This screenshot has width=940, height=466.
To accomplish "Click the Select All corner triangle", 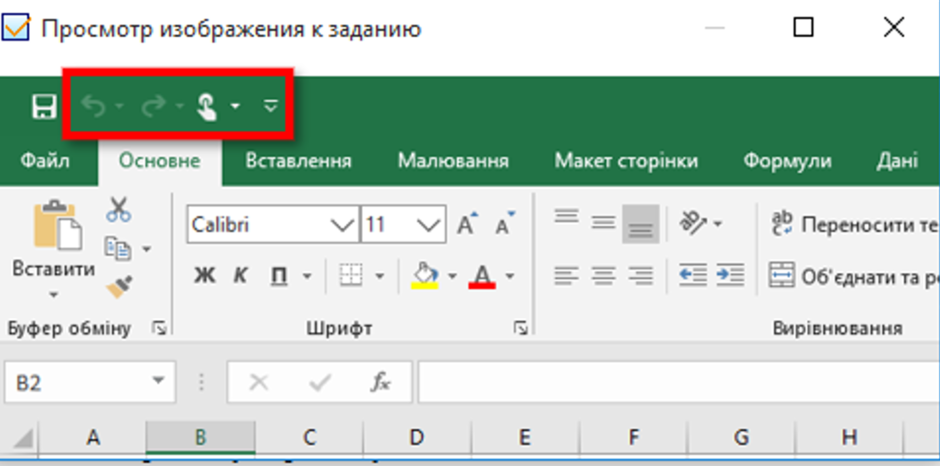I will tap(23, 438).
